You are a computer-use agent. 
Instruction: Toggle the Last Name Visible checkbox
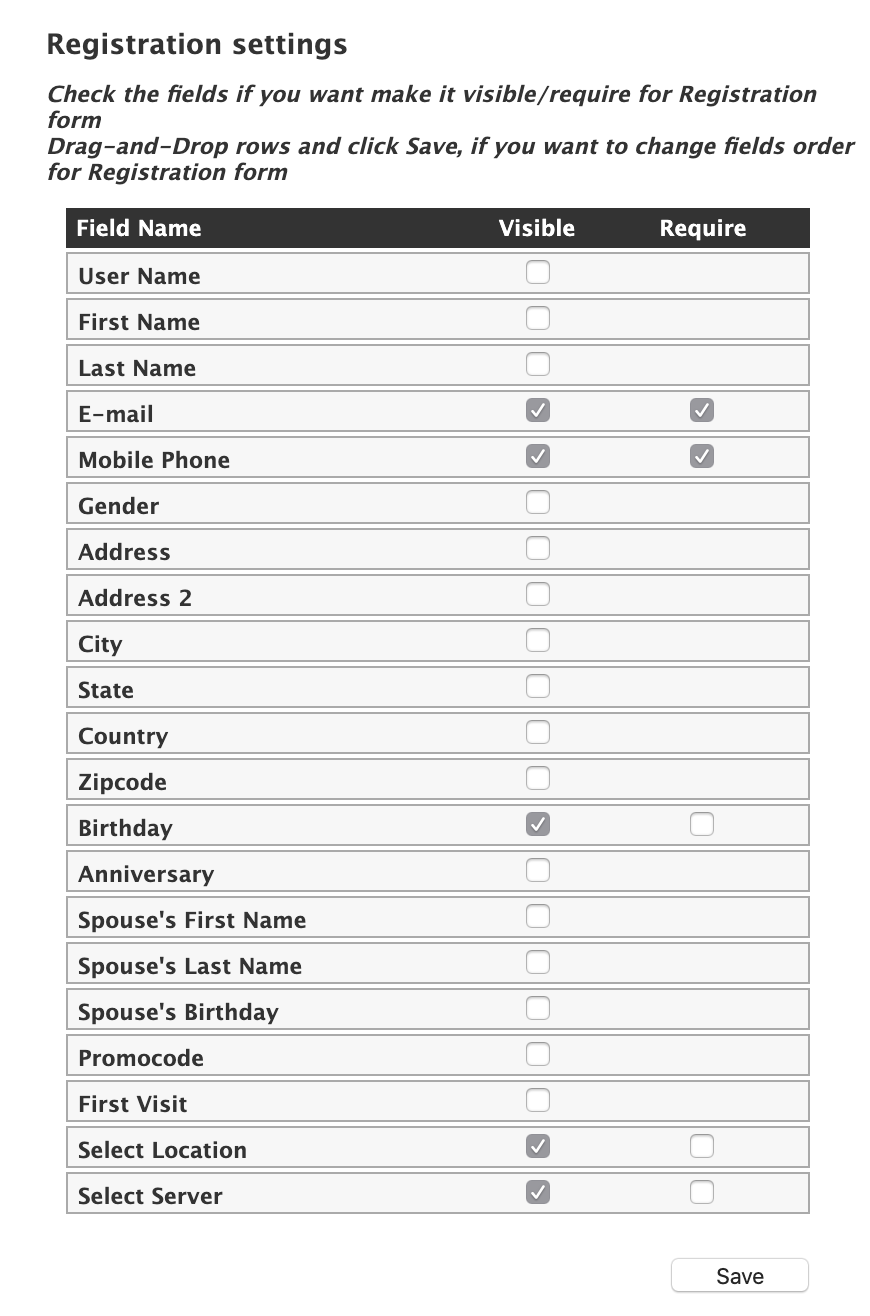pyautogui.click(x=537, y=364)
